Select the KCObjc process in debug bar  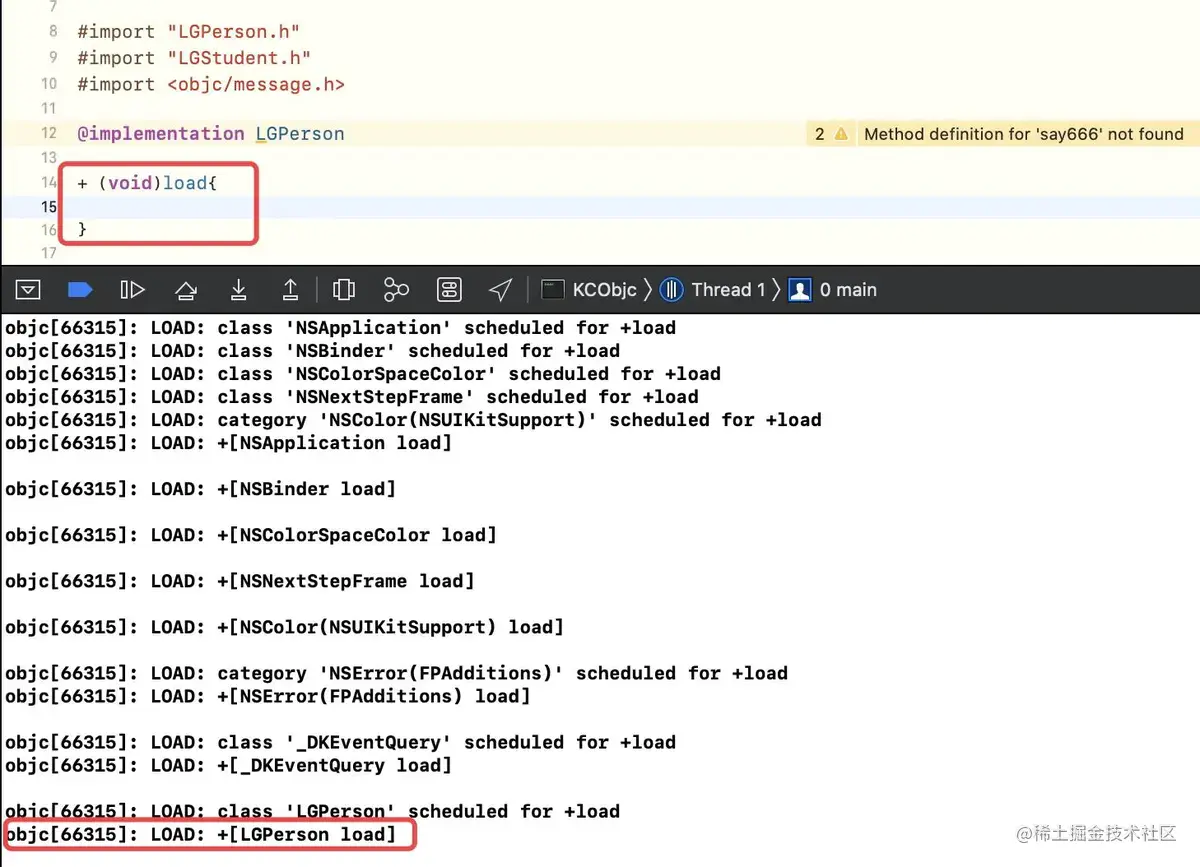[589, 290]
